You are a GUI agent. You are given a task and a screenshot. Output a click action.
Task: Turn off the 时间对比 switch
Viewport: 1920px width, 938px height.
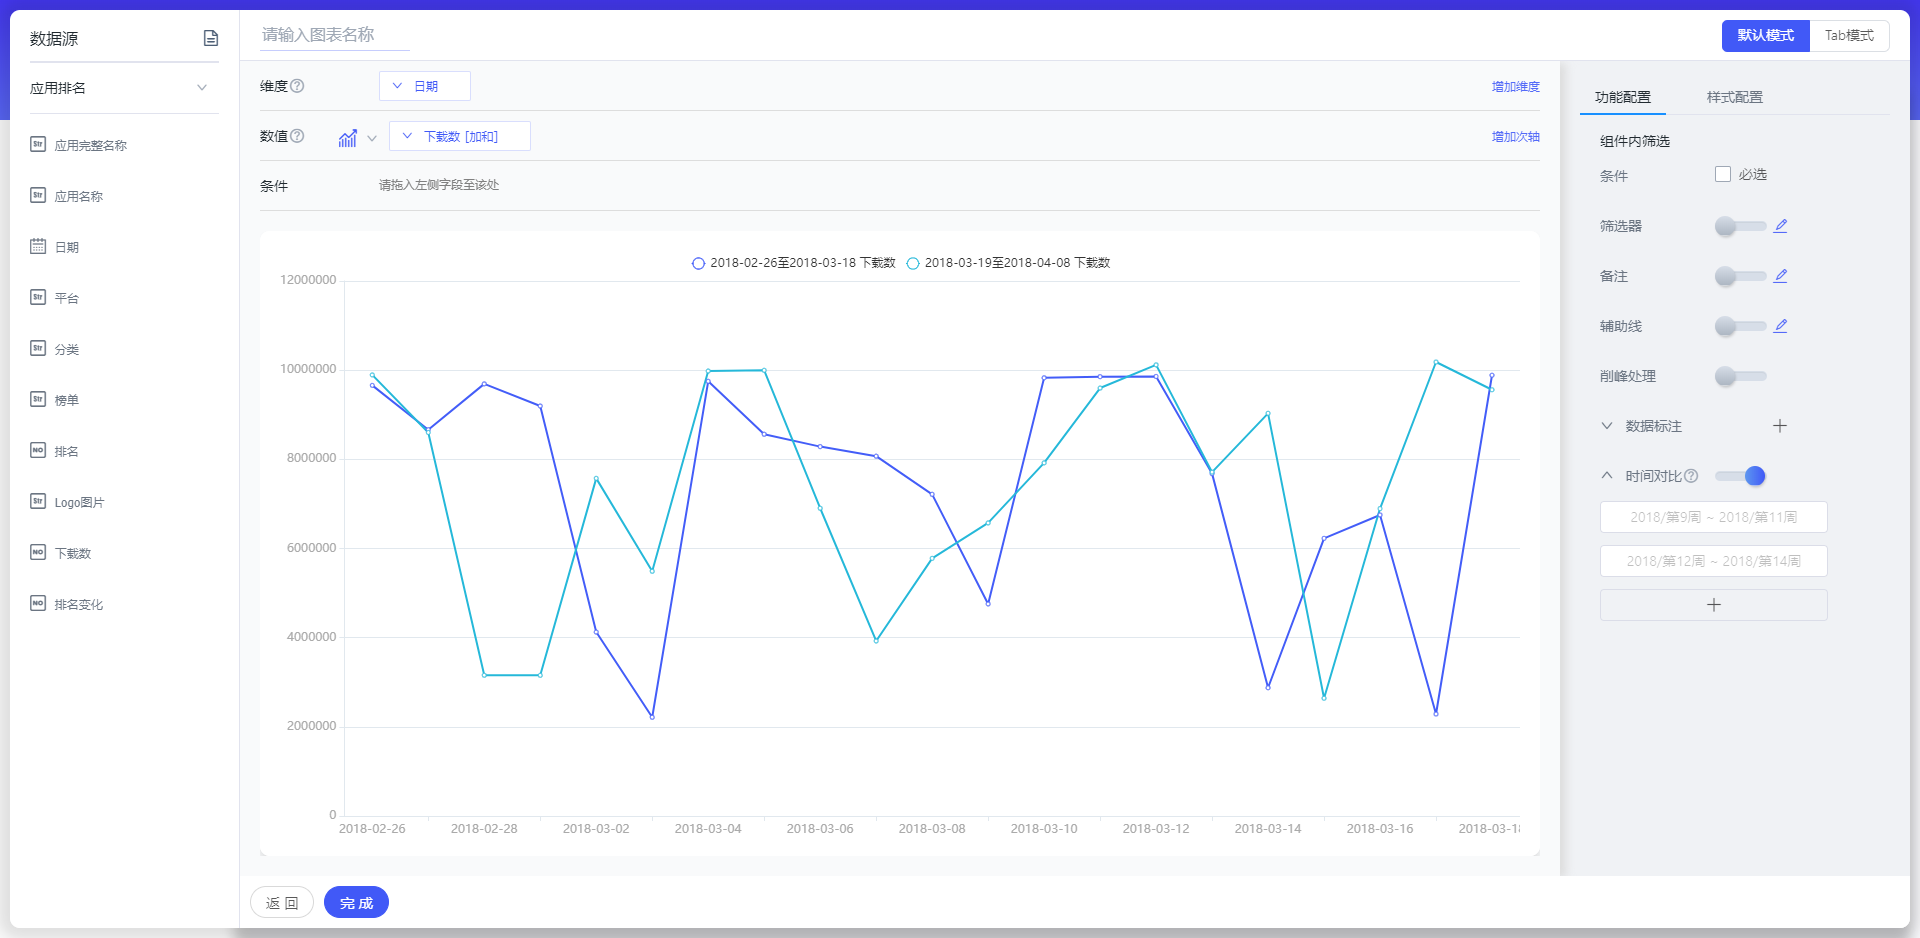click(1741, 476)
